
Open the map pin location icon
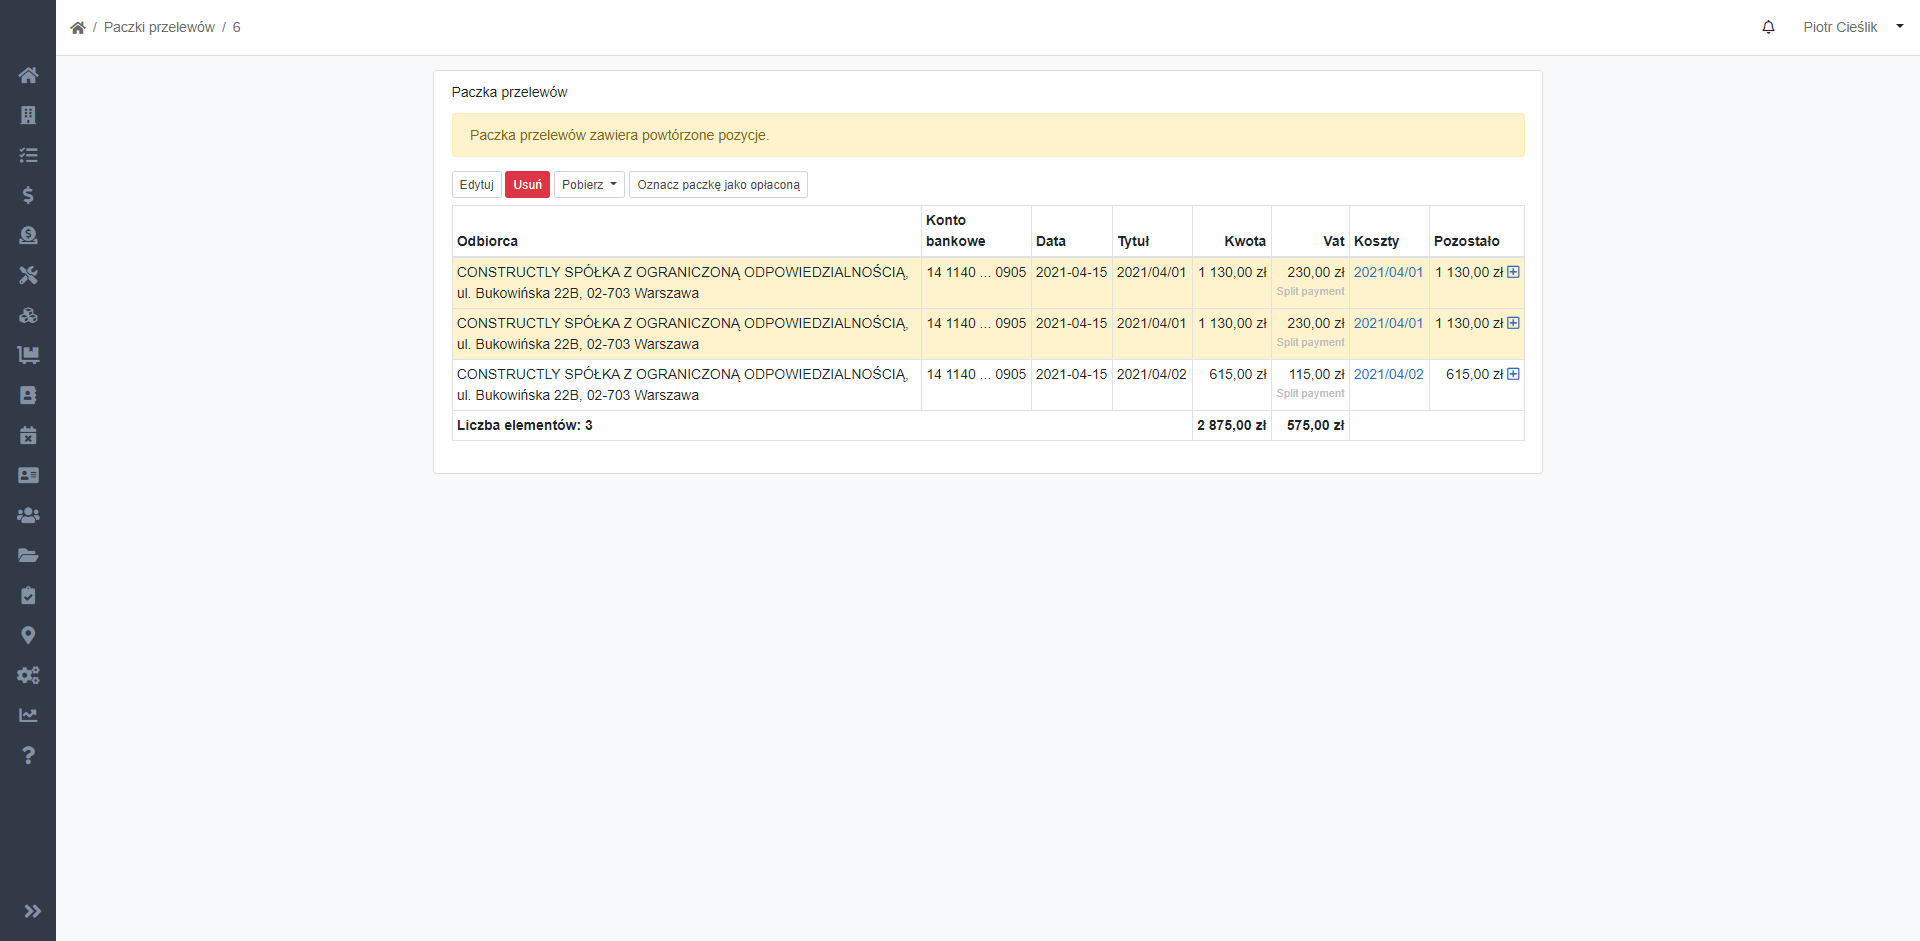coord(28,635)
